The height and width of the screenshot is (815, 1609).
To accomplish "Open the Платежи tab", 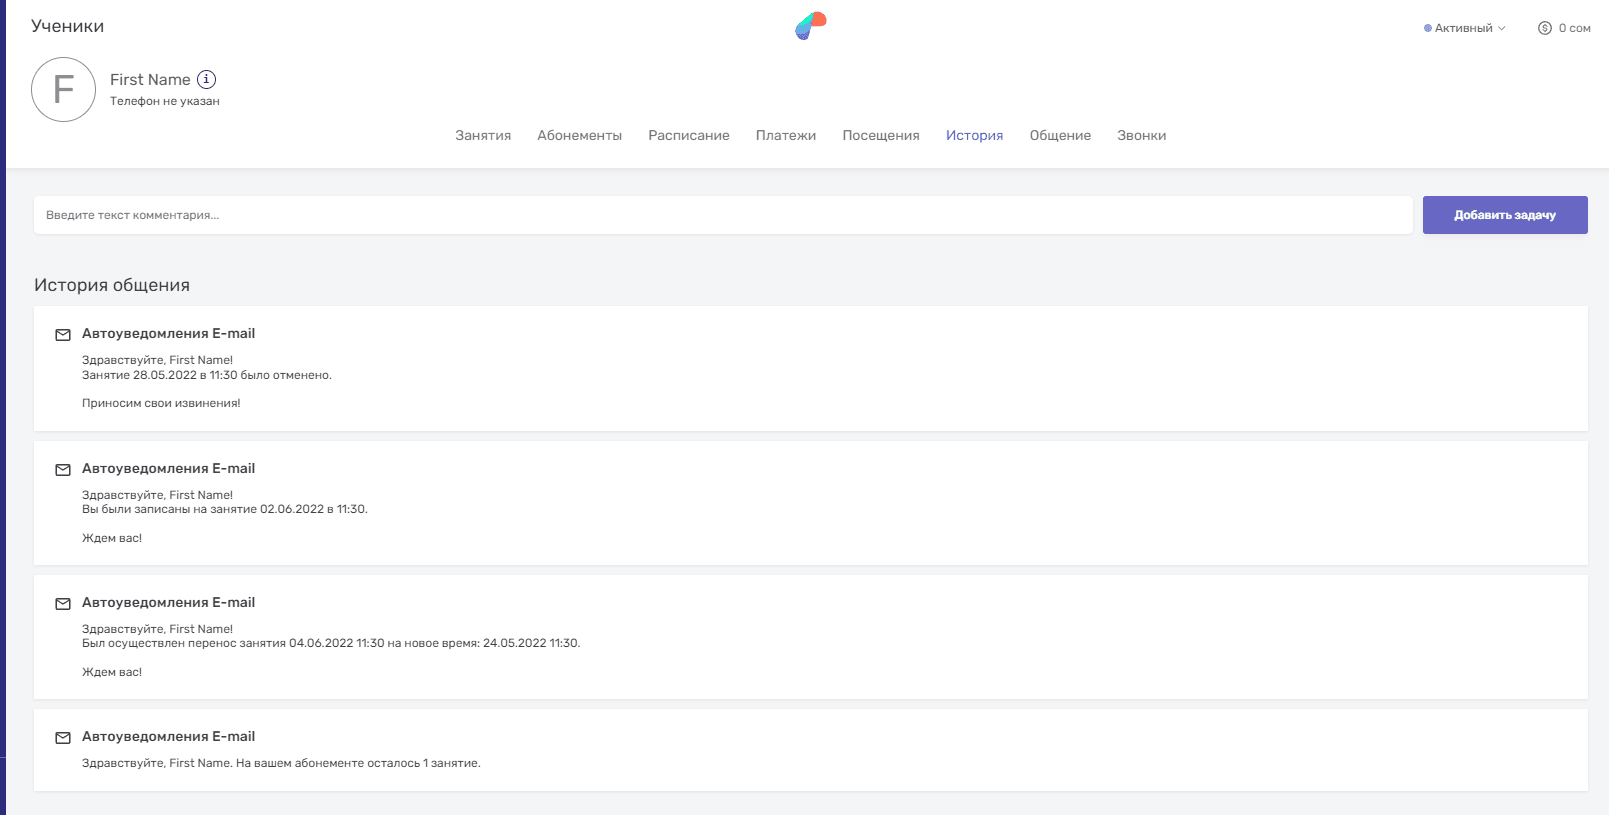I will pyautogui.click(x=785, y=136).
